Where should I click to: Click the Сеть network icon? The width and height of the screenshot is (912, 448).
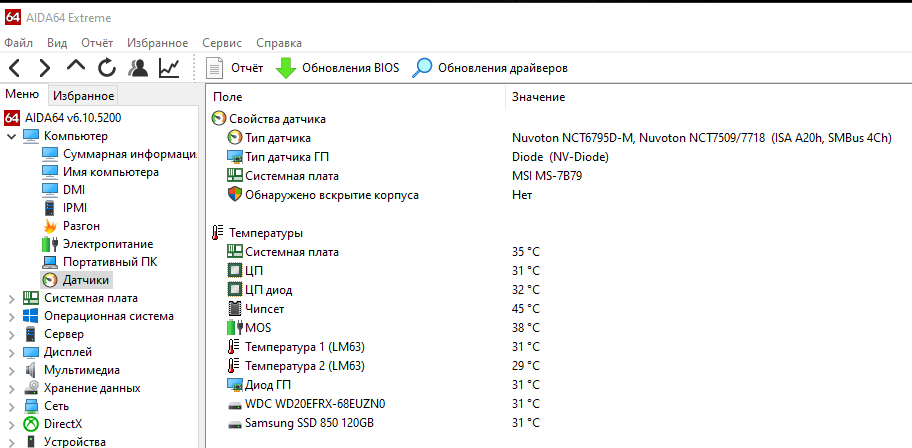tap(31, 406)
